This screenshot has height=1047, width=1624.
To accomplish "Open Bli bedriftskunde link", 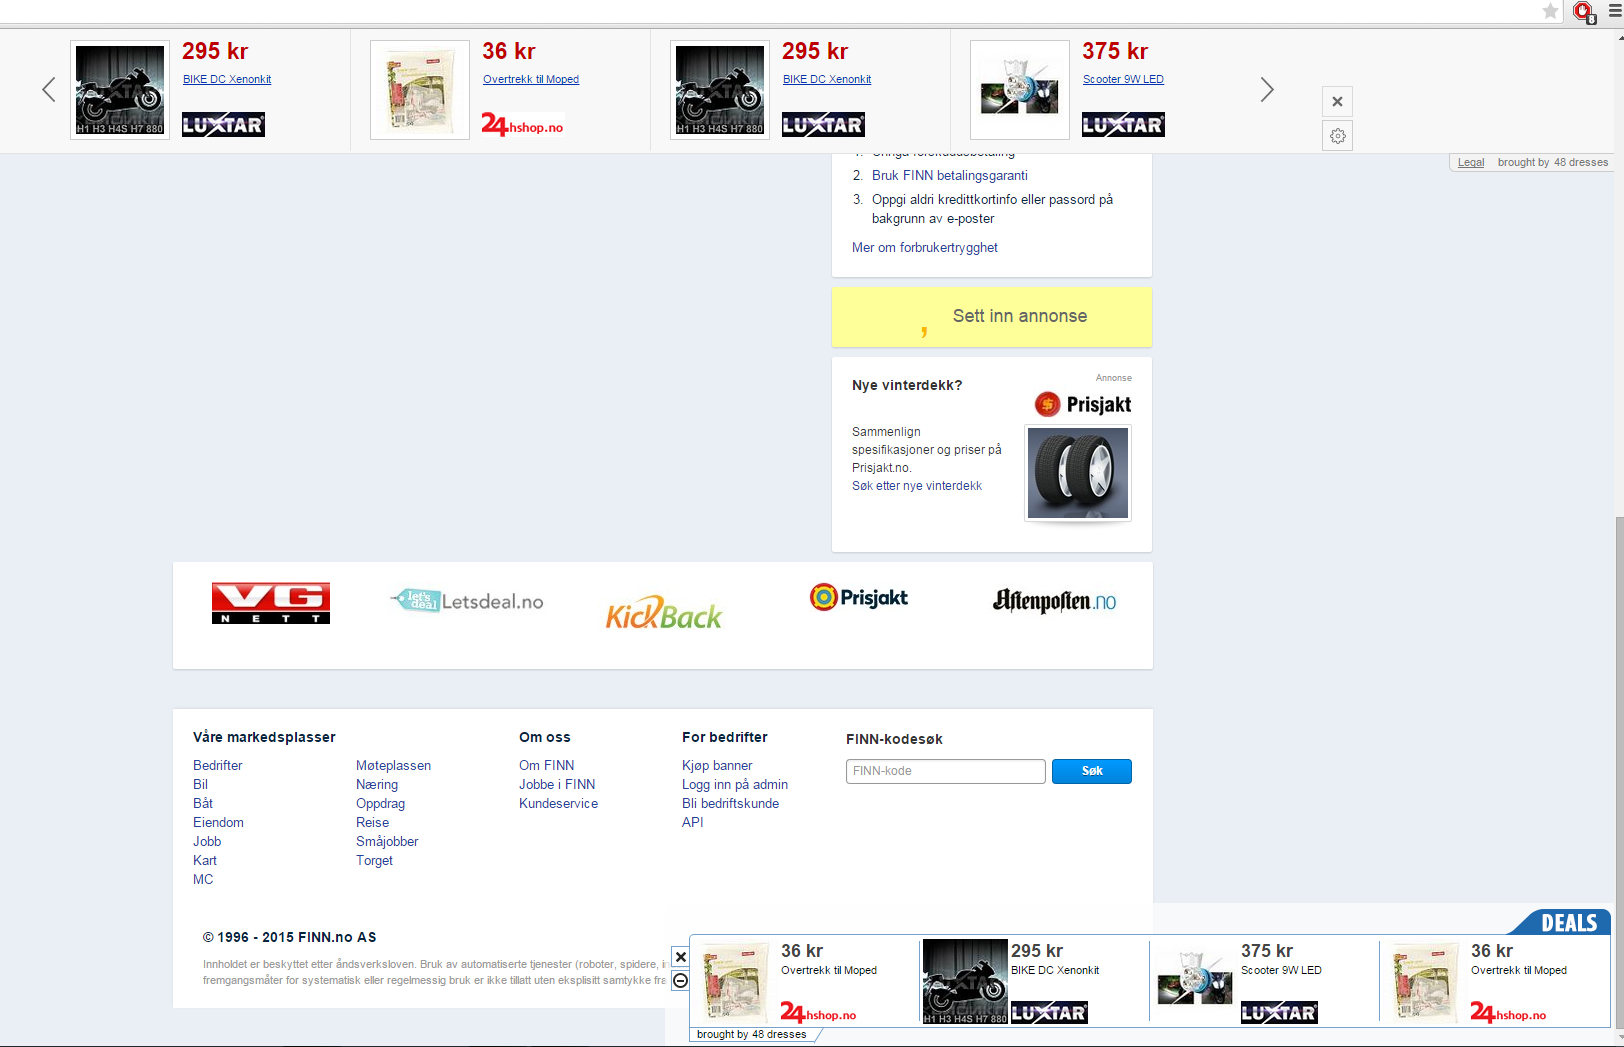I will (730, 803).
